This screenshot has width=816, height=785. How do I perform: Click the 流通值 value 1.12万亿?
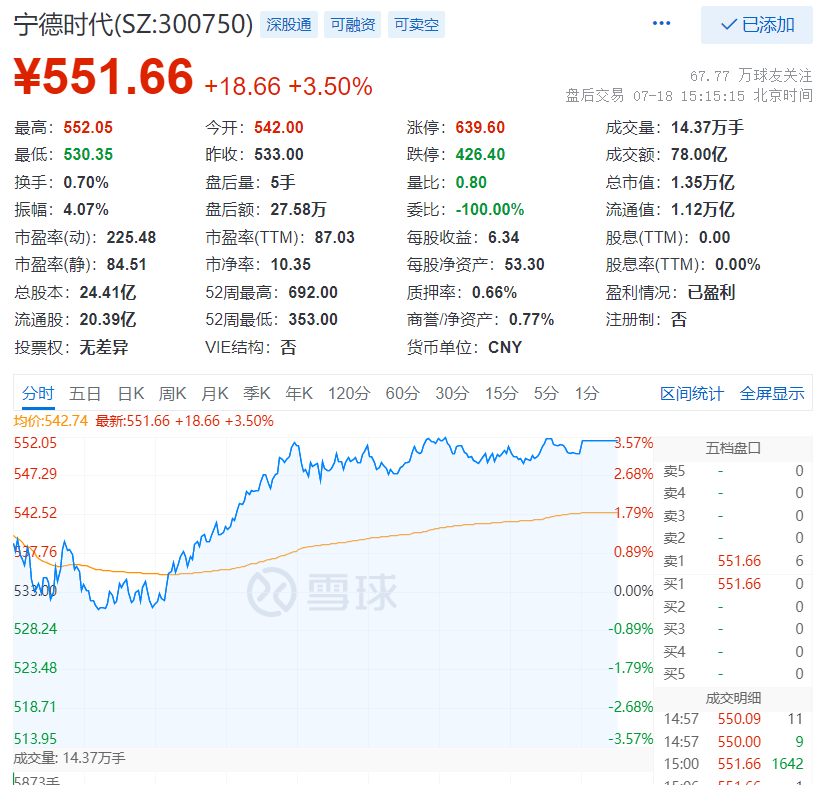click(703, 210)
